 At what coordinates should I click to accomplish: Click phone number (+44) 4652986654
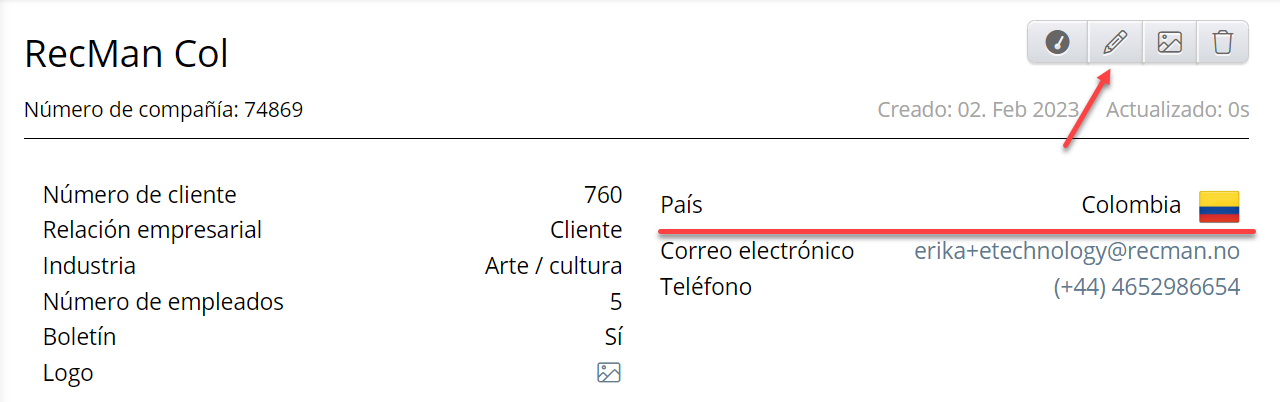(x=1146, y=288)
